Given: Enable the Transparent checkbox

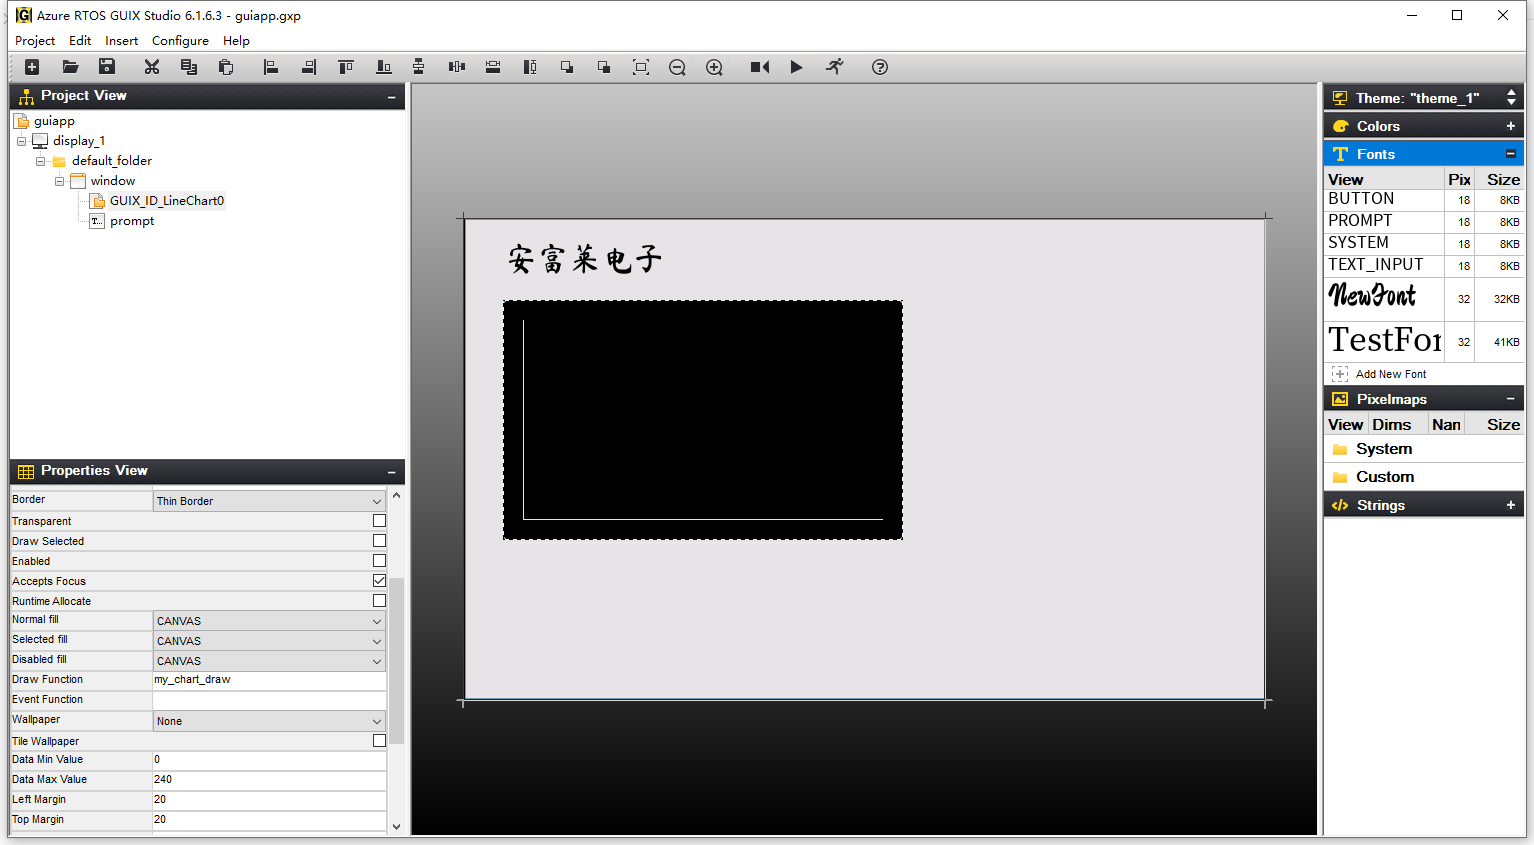Looking at the screenshot, I should coord(379,521).
